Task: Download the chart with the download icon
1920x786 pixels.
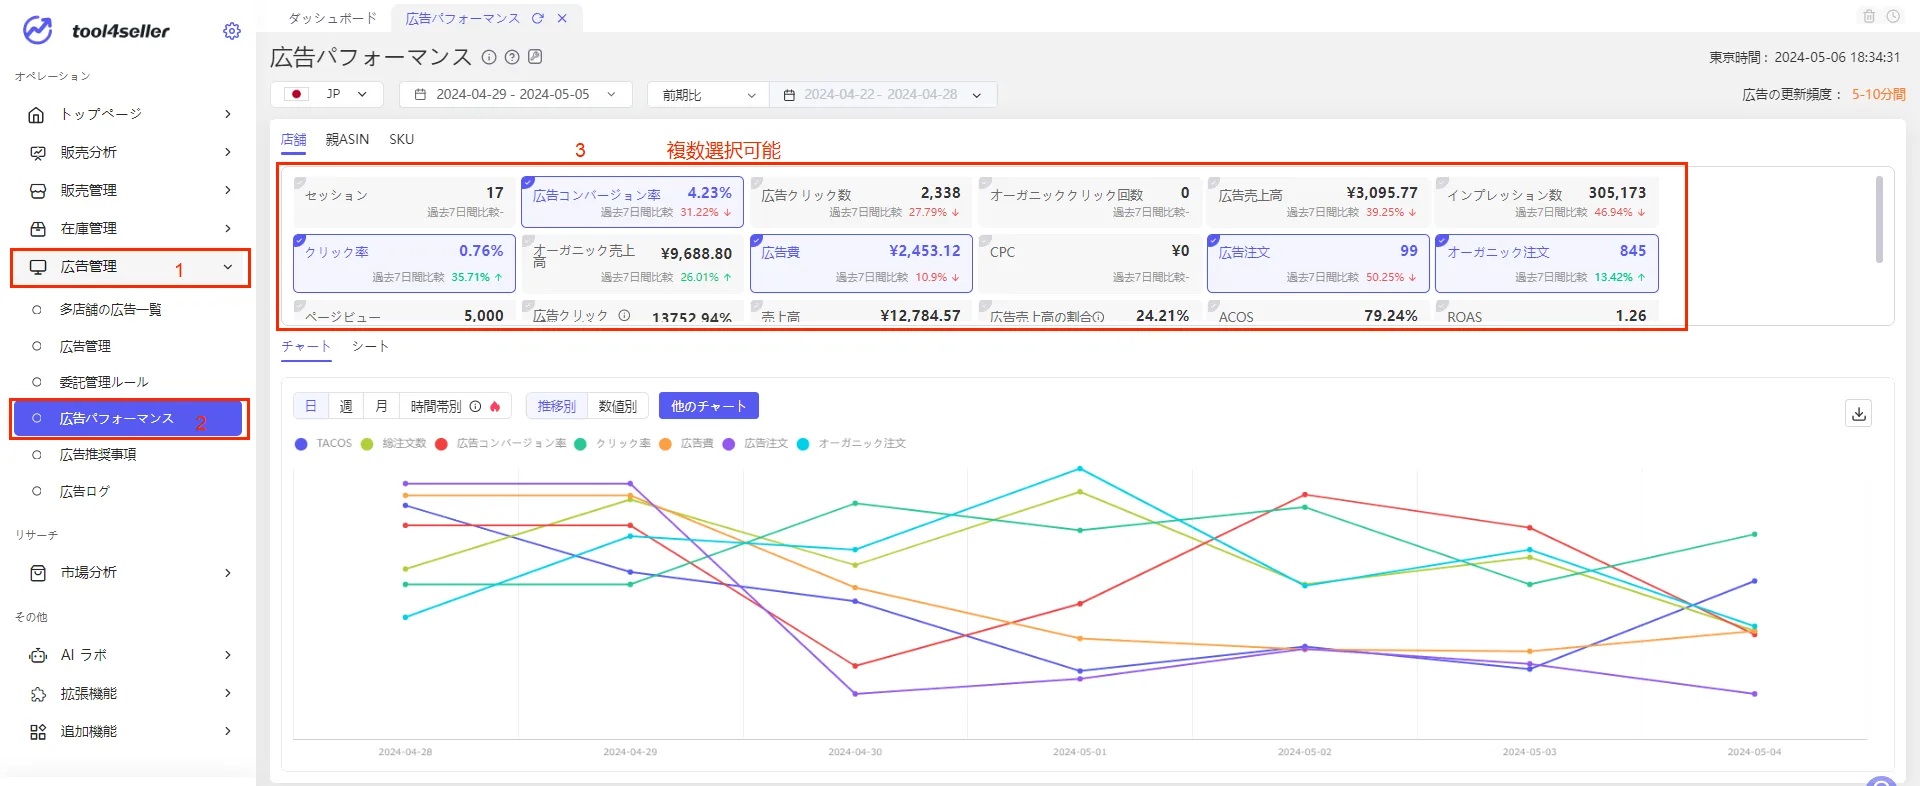Action: point(1859,413)
